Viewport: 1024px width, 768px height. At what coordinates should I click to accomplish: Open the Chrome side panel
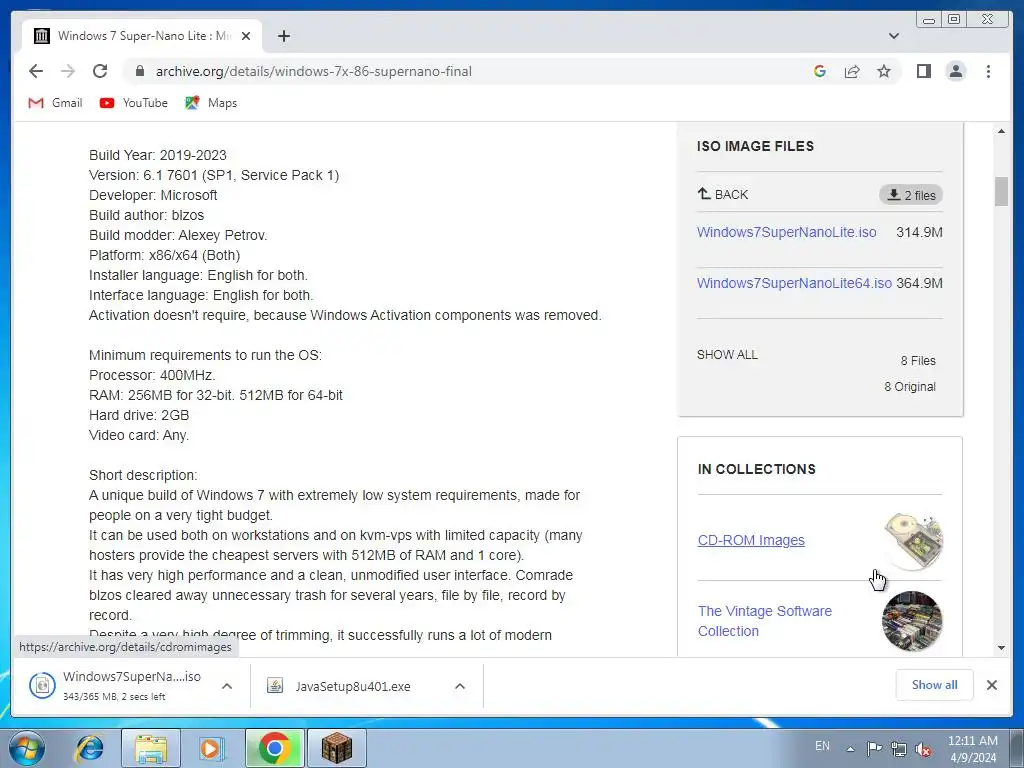[923, 71]
